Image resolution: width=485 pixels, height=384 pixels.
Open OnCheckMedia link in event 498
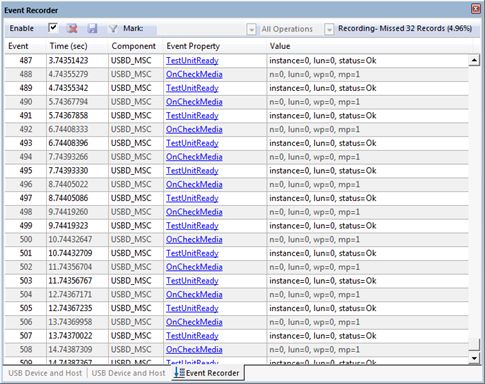pyautogui.click(x=194, y=212)
